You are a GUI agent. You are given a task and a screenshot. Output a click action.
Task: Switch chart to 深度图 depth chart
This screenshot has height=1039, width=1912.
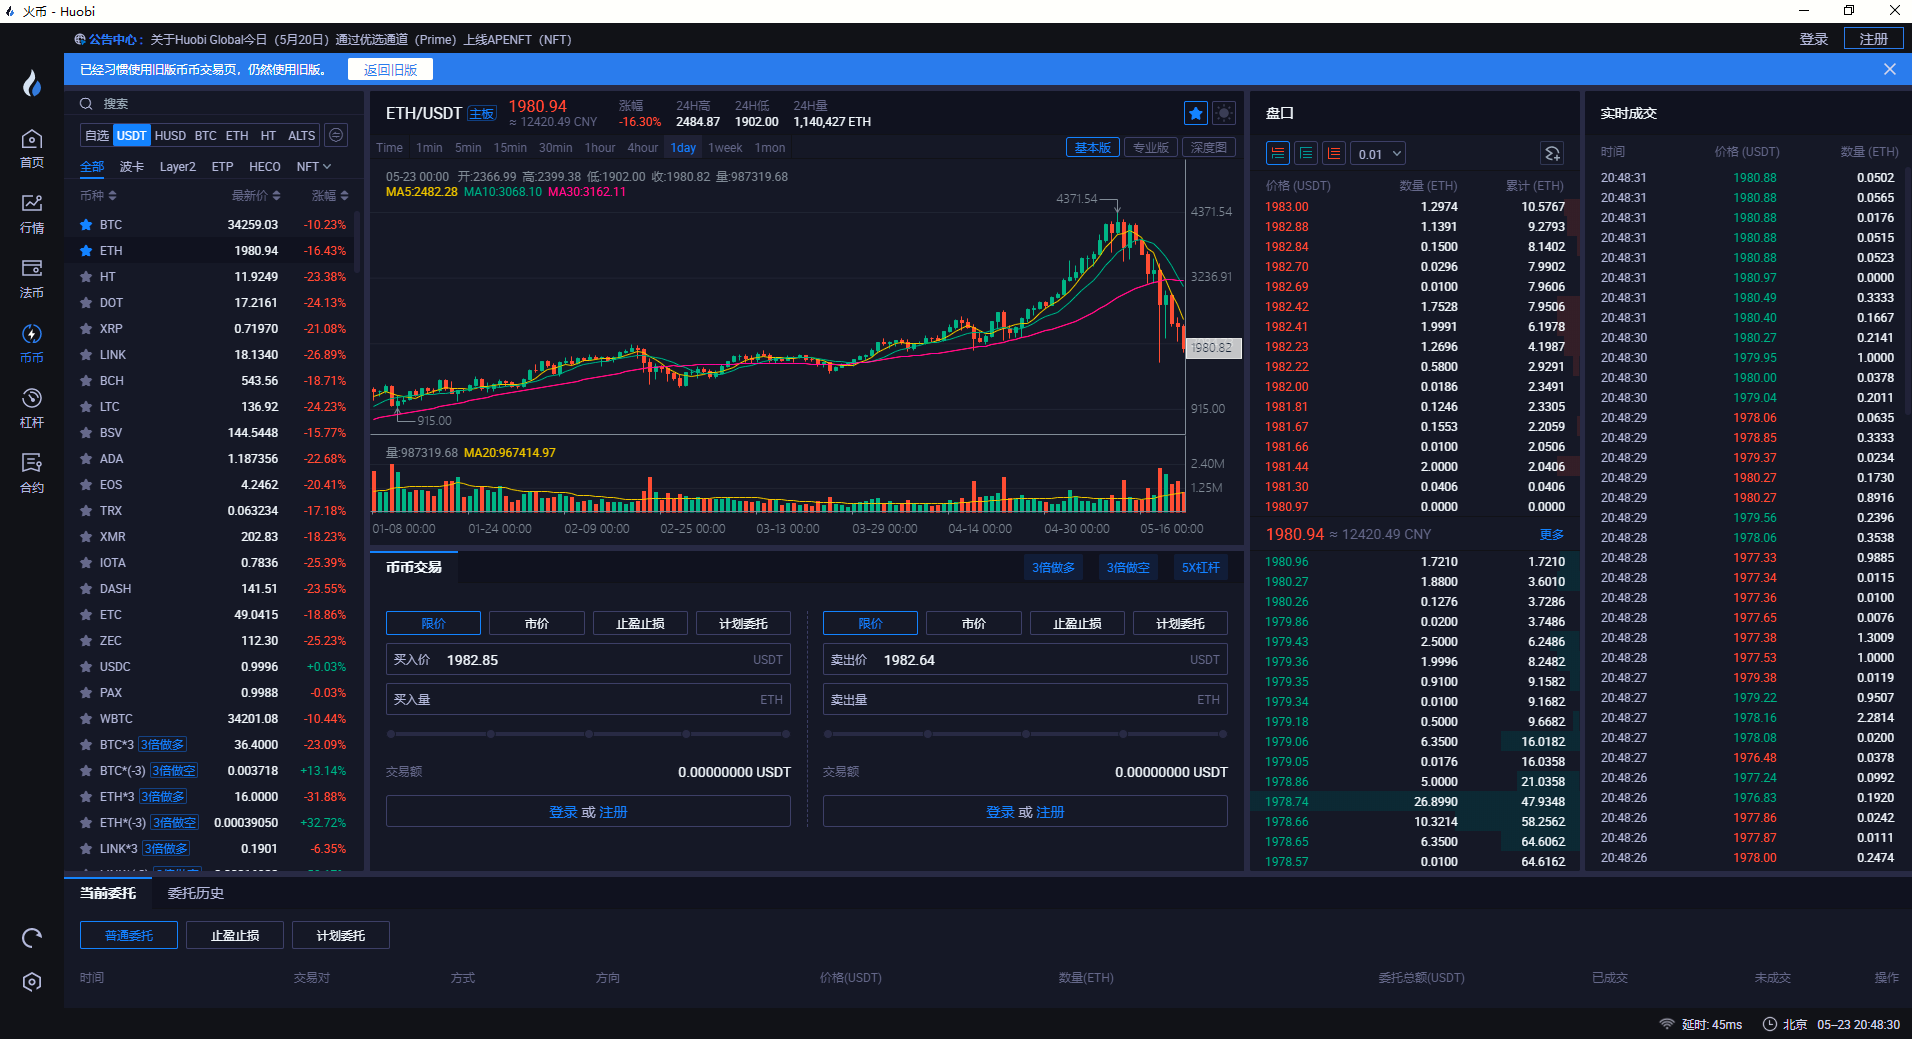click(1209, 148)
